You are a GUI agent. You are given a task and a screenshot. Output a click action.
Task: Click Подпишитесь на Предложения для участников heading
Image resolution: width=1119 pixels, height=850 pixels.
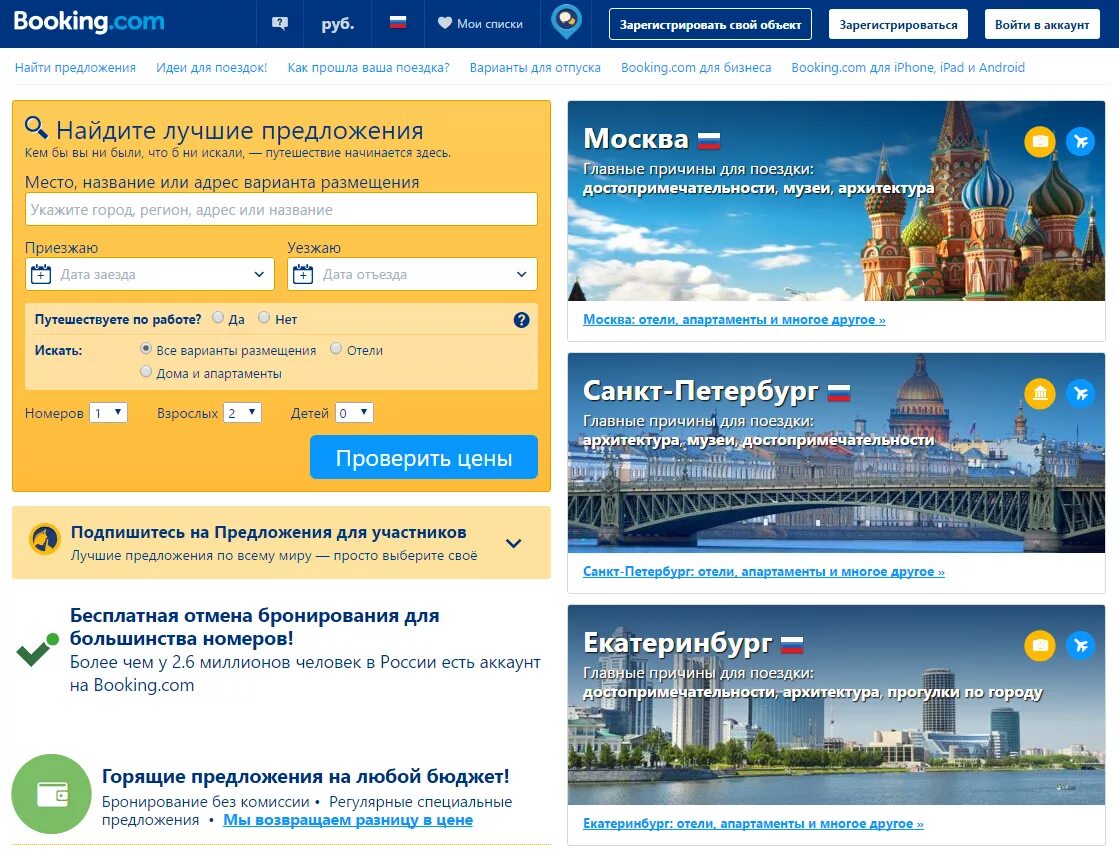coord(268,532)
